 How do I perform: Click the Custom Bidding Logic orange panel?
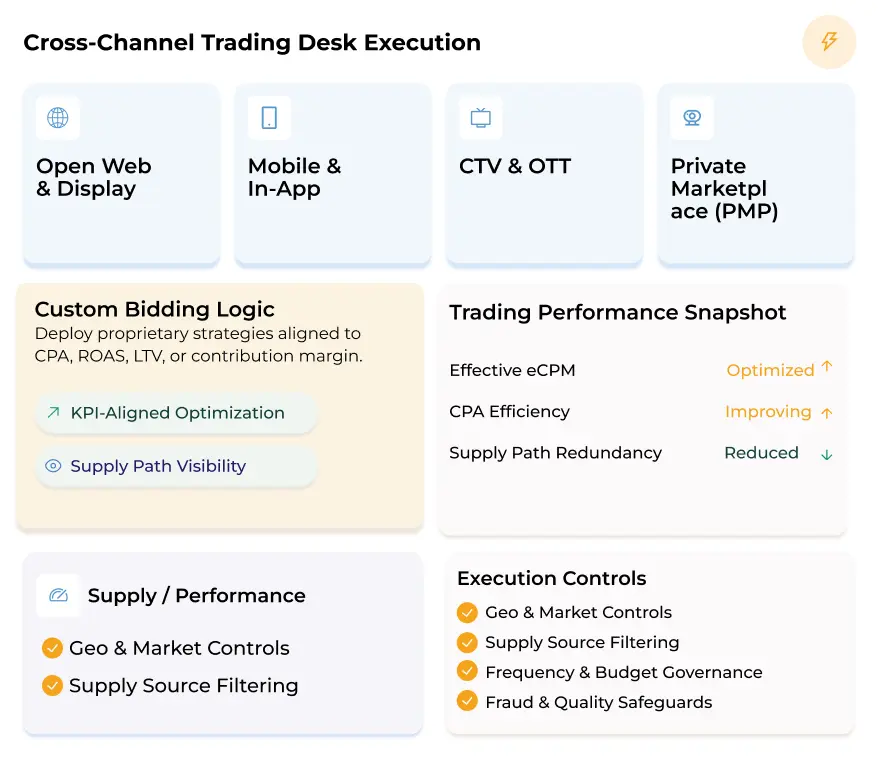point(220,500)
